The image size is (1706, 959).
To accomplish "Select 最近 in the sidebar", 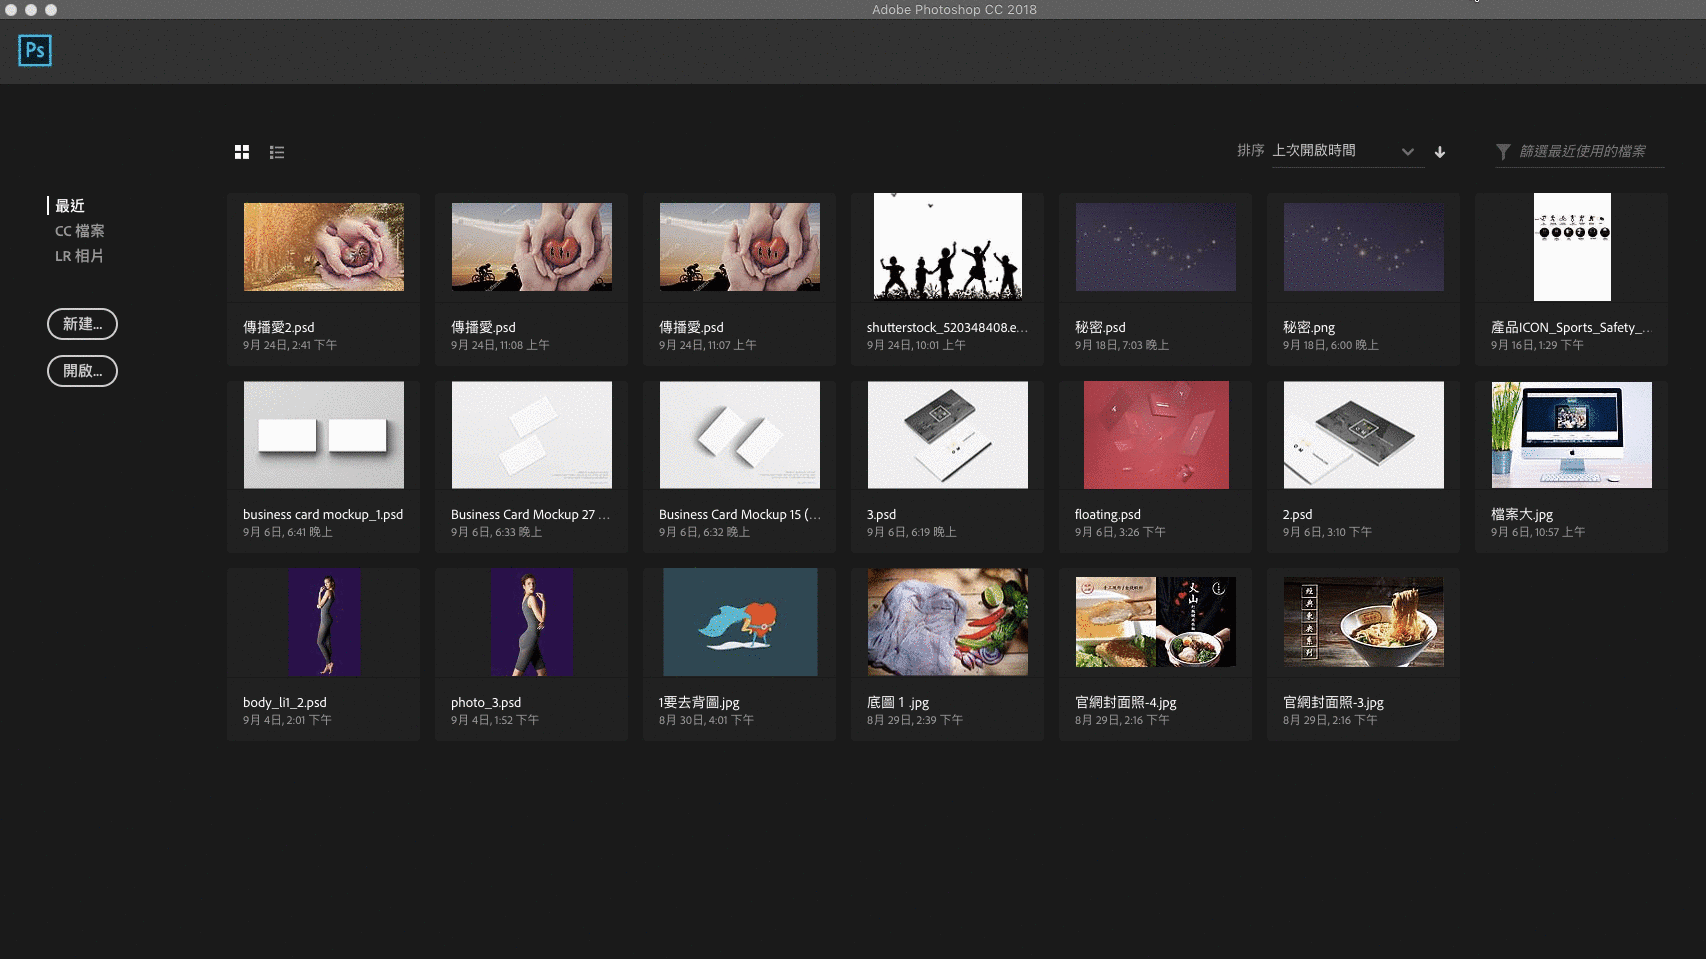I will (70, 205).
